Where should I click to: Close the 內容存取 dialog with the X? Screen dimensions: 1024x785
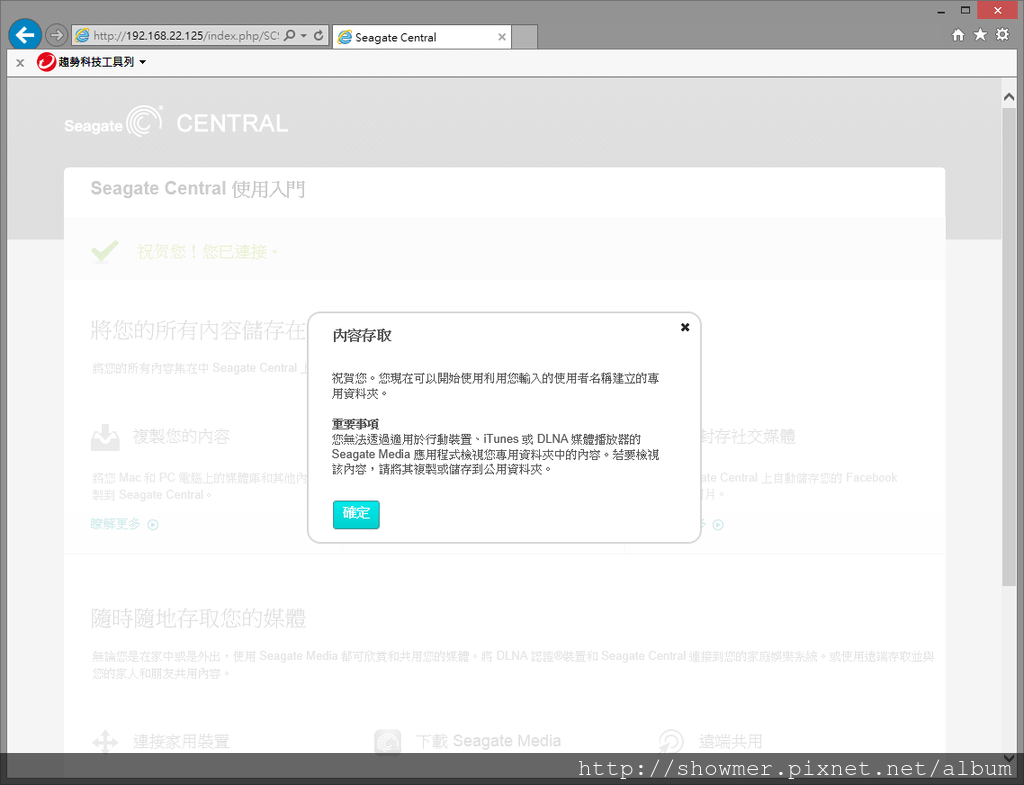(685, 327)
